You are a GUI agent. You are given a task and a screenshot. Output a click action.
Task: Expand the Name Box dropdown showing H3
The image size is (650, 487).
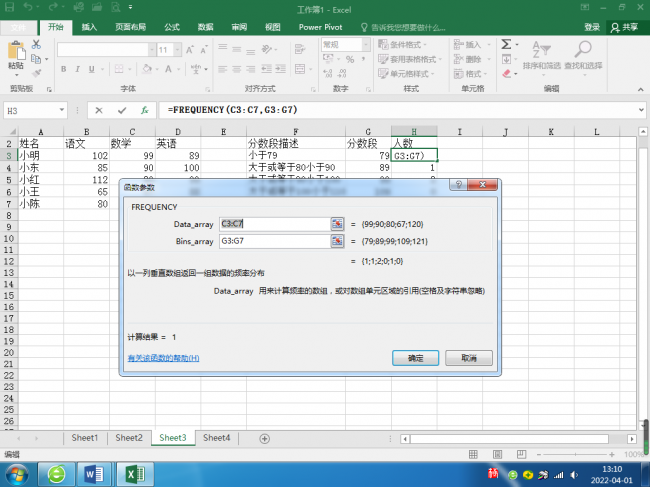(61, 110)
